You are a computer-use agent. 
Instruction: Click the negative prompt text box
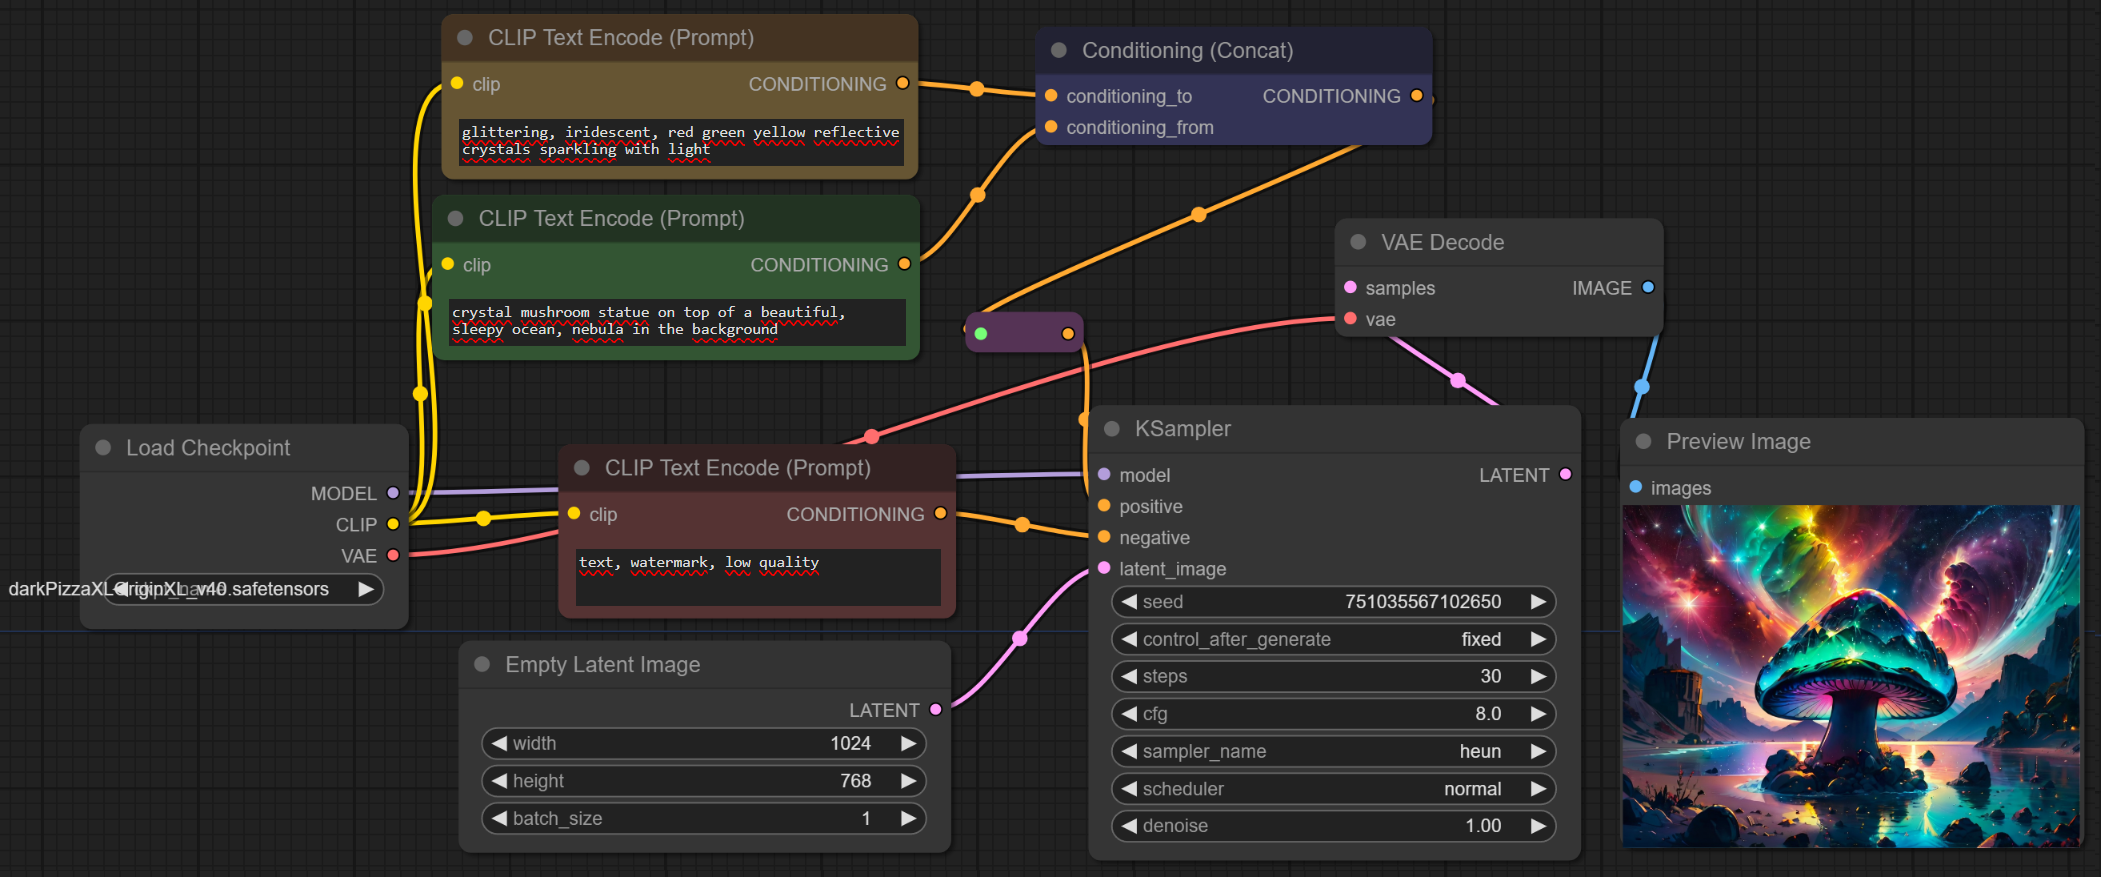tap(757, 576)
